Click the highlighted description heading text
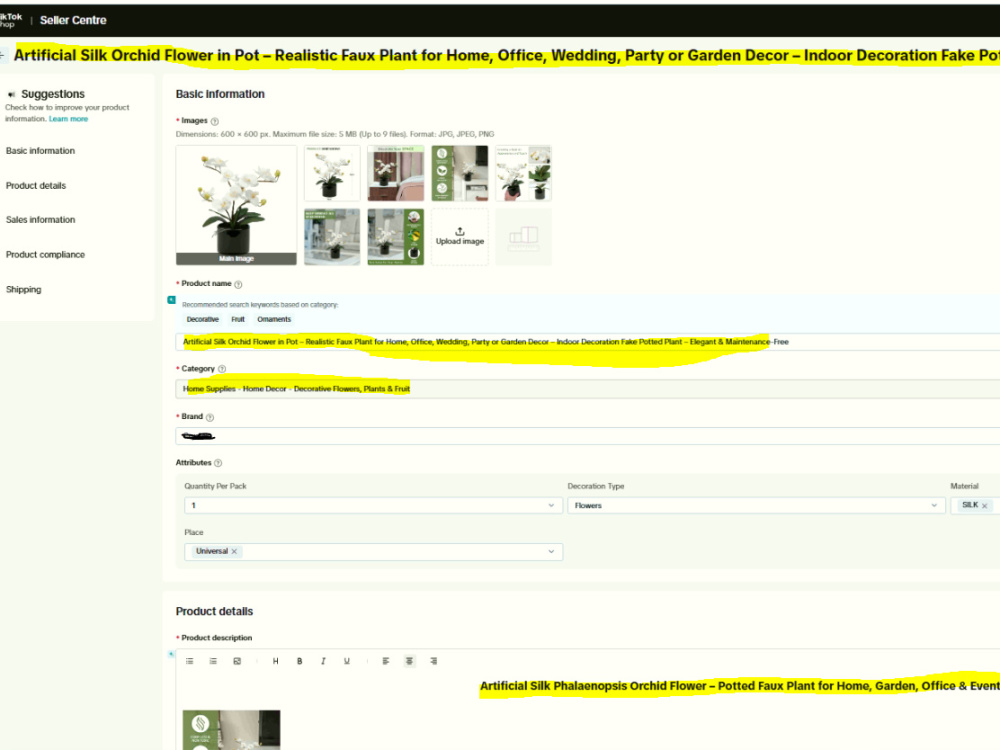This screenshot has height=750, width=1000. point(740,686)
